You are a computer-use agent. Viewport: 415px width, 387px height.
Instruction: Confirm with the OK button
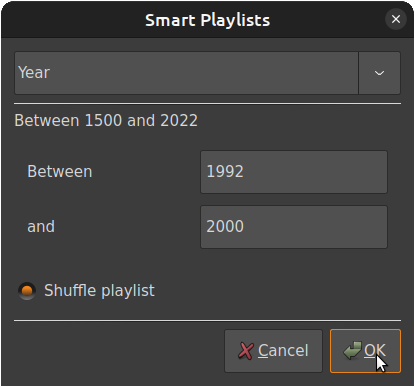click(x=365, y=351)
